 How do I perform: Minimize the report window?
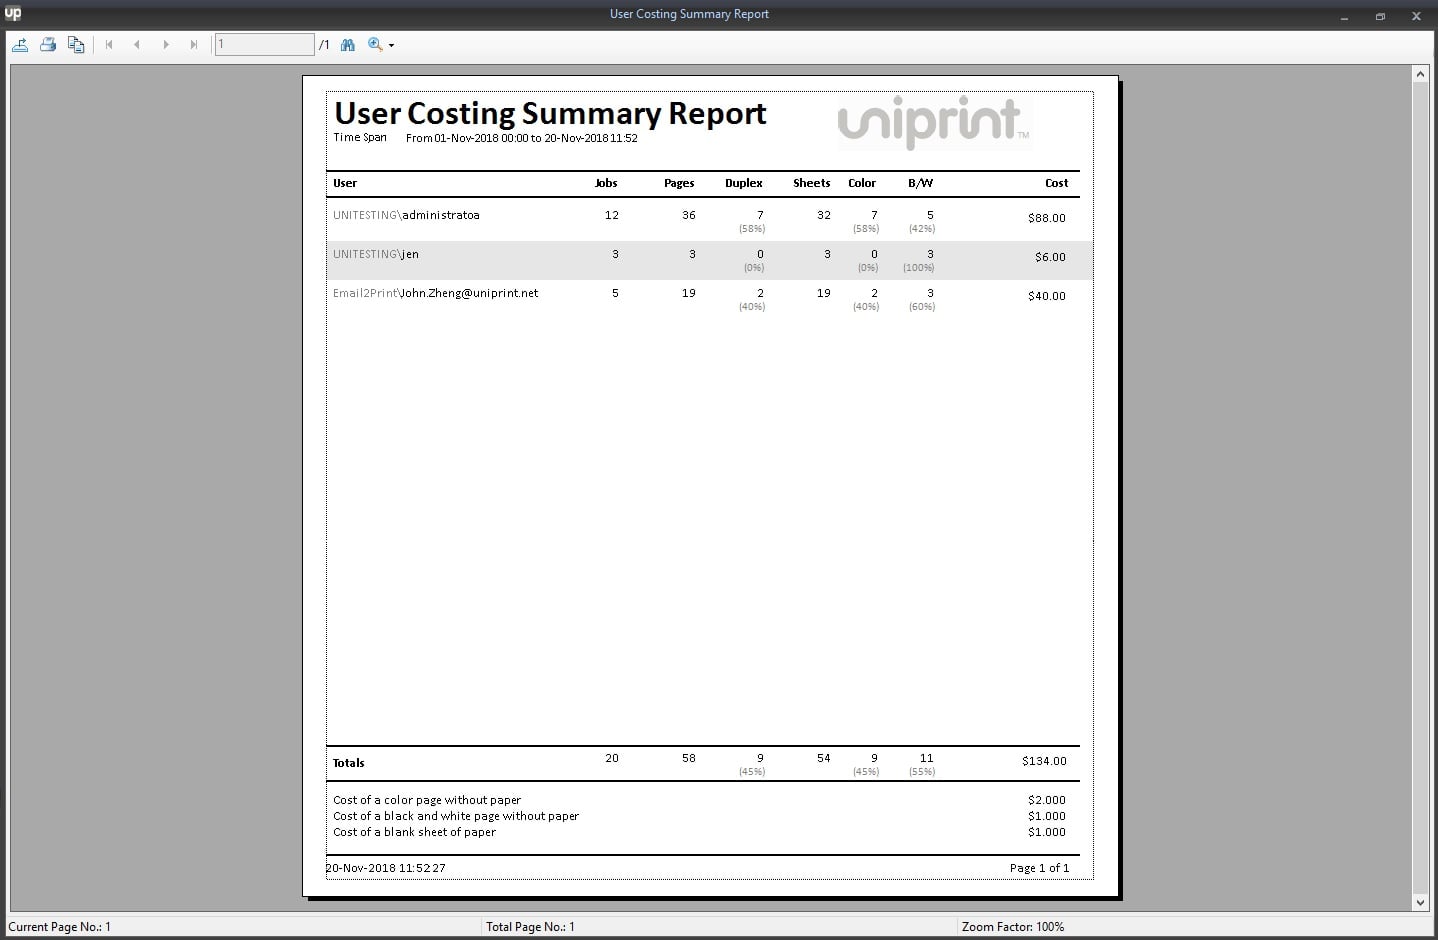click(1345, 16)
